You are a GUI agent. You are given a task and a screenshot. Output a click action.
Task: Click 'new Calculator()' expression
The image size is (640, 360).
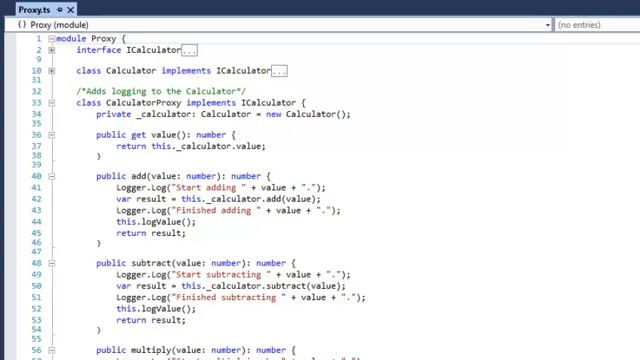click(306, 114)
